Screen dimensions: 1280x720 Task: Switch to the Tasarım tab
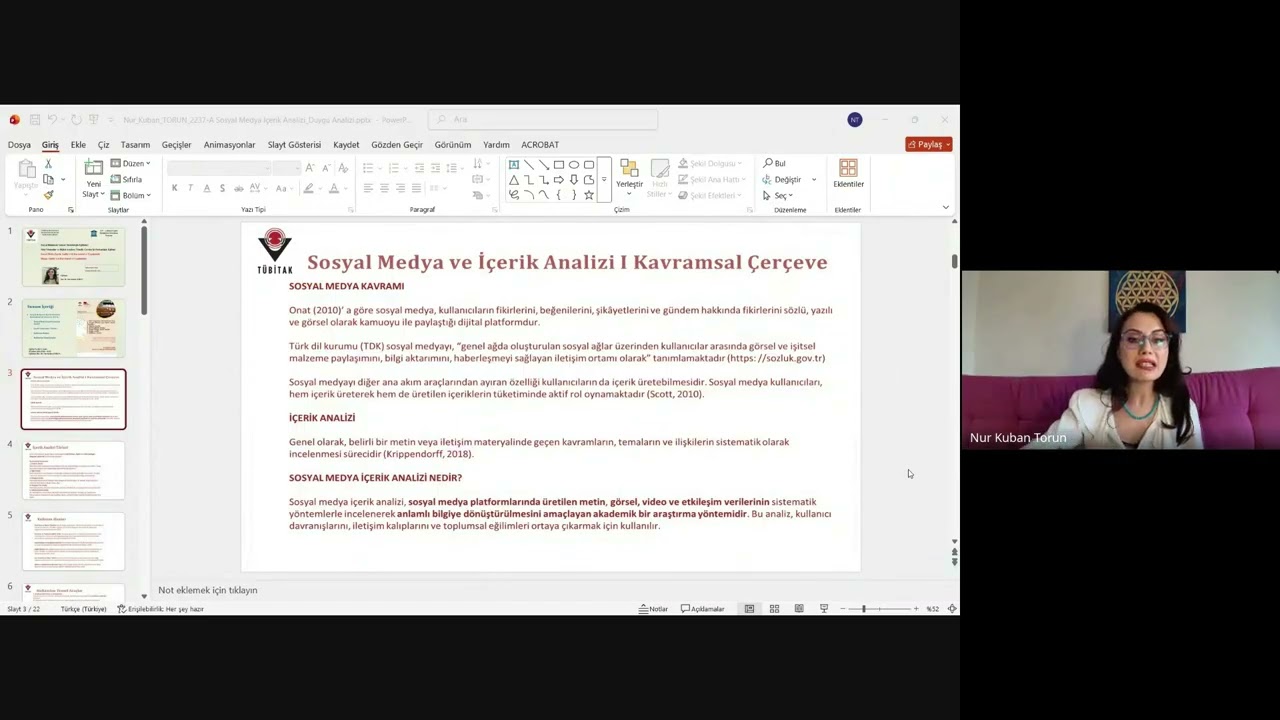pyautogui.click(x=135, y=145)
